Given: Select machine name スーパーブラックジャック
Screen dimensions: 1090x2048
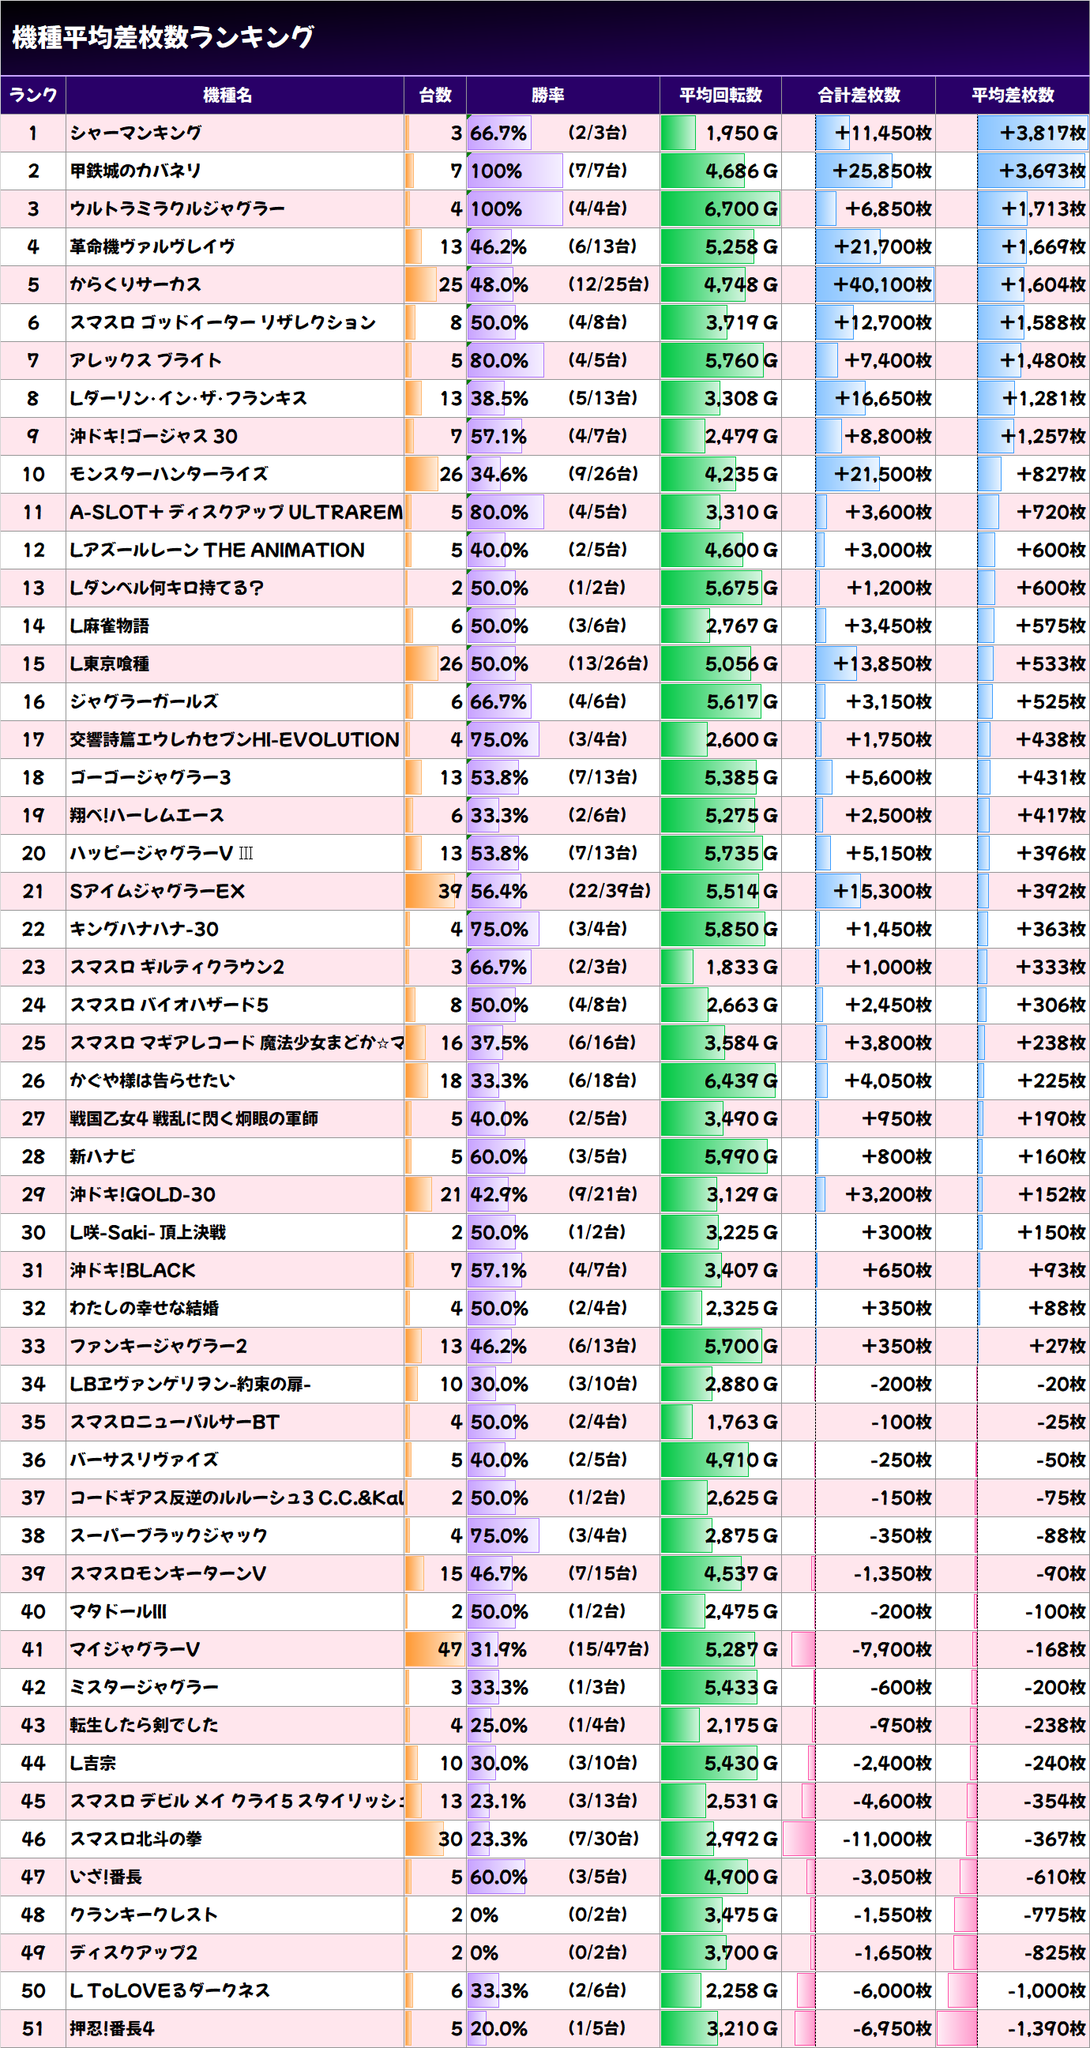Looking at the screenshot, I should [x=168, y=1536].
